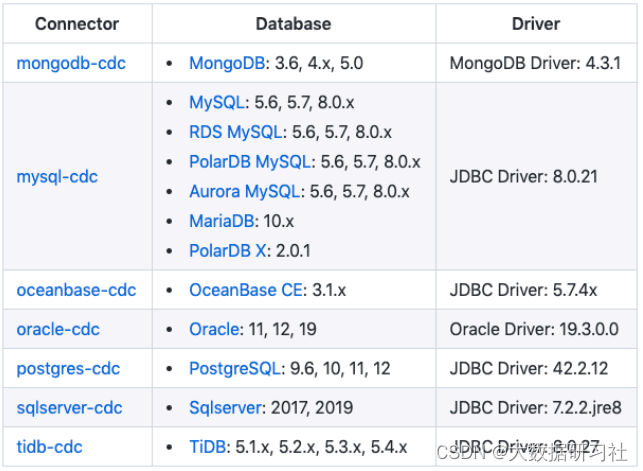643x471 pixels.
Task: Visit the MariaDB link
Action: point(222,221)
